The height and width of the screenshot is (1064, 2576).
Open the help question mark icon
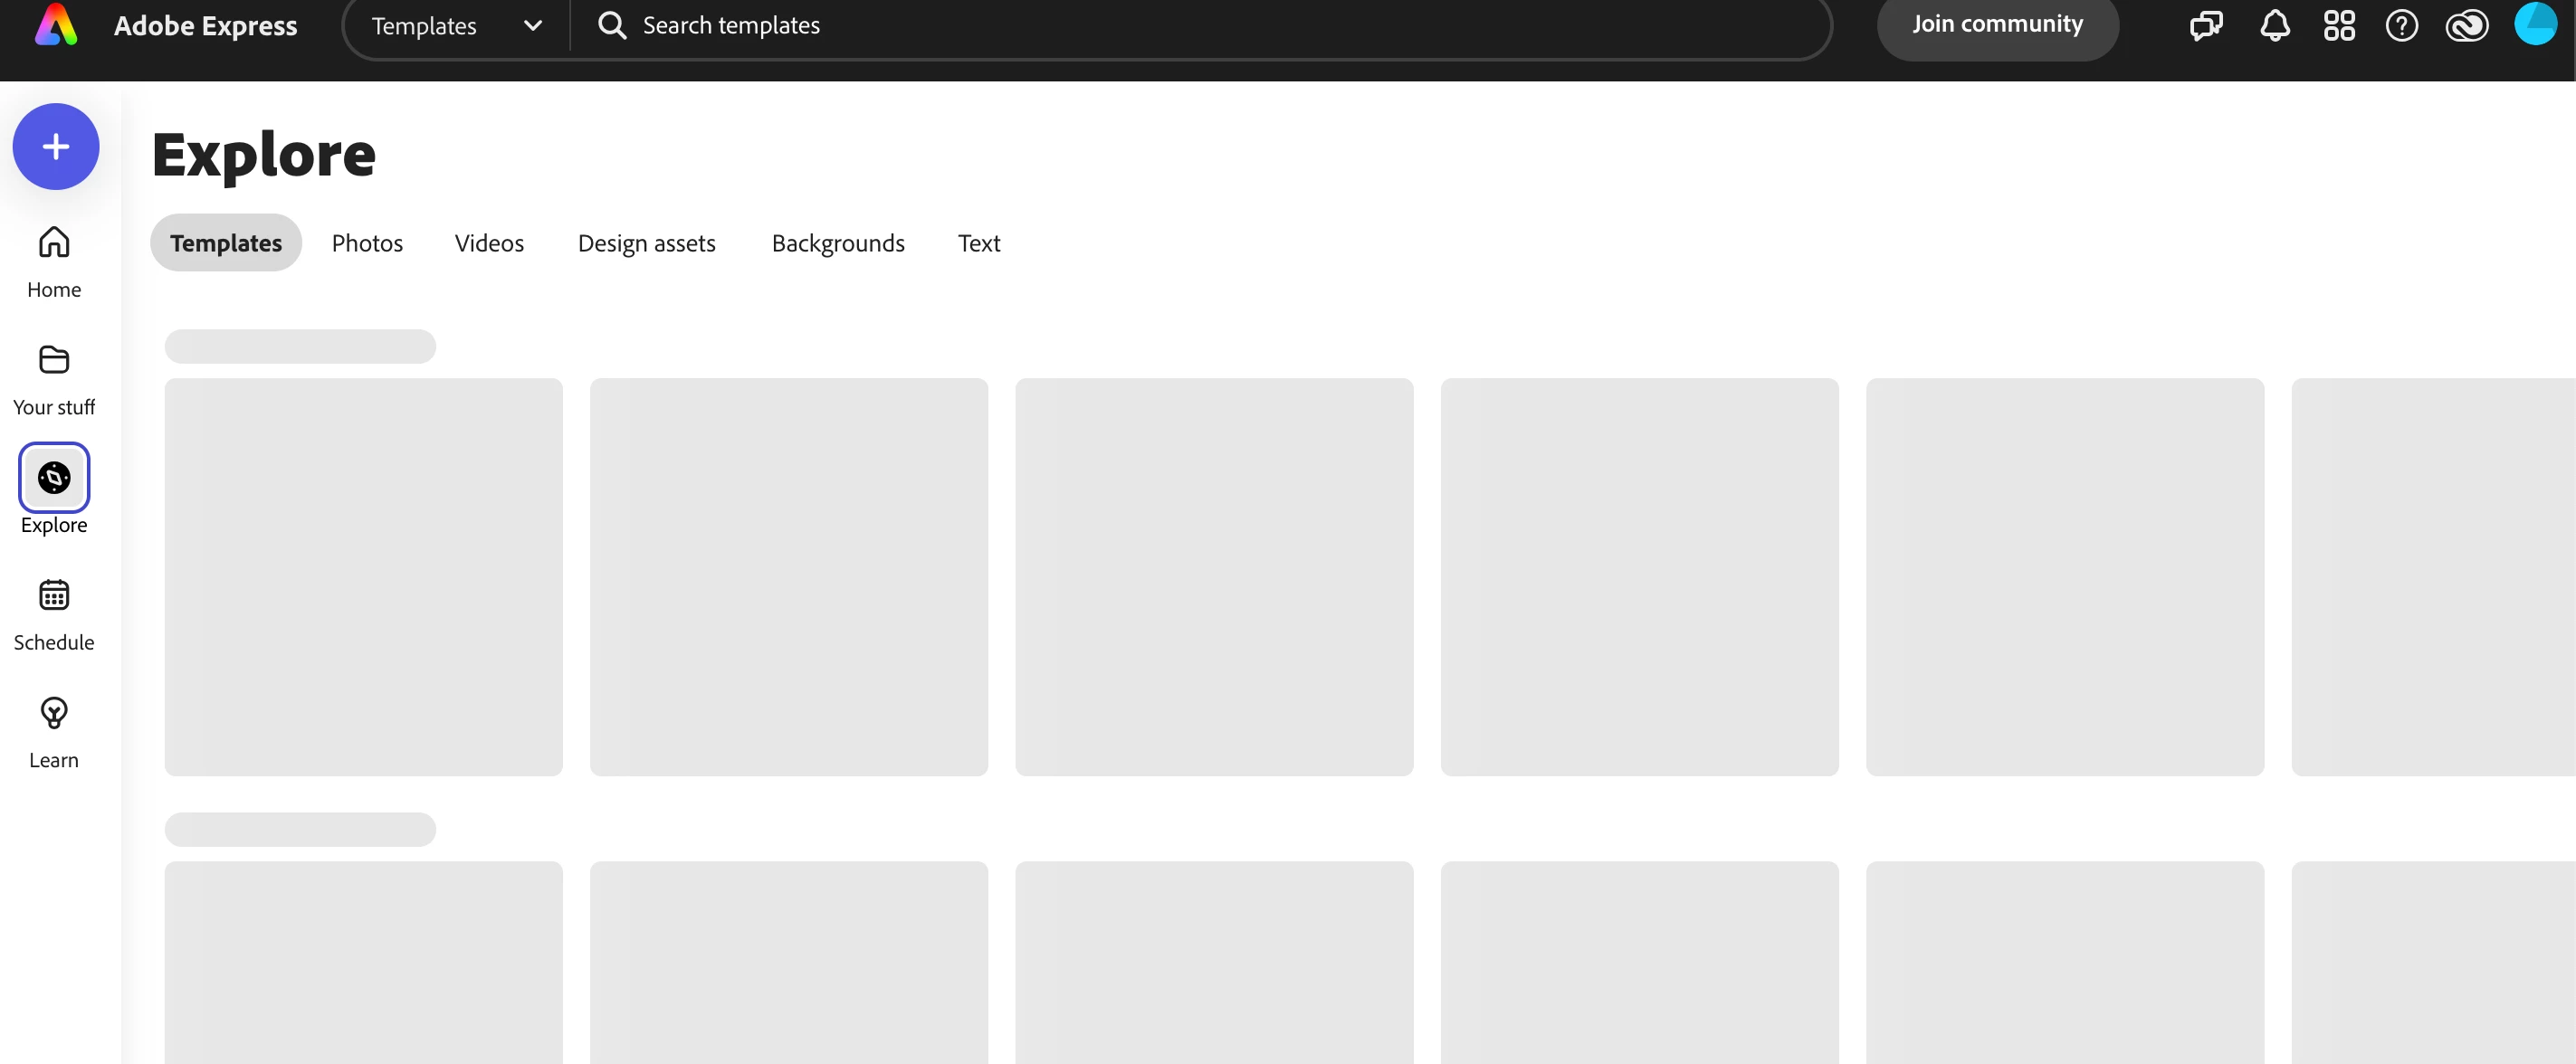(2401, 25)
